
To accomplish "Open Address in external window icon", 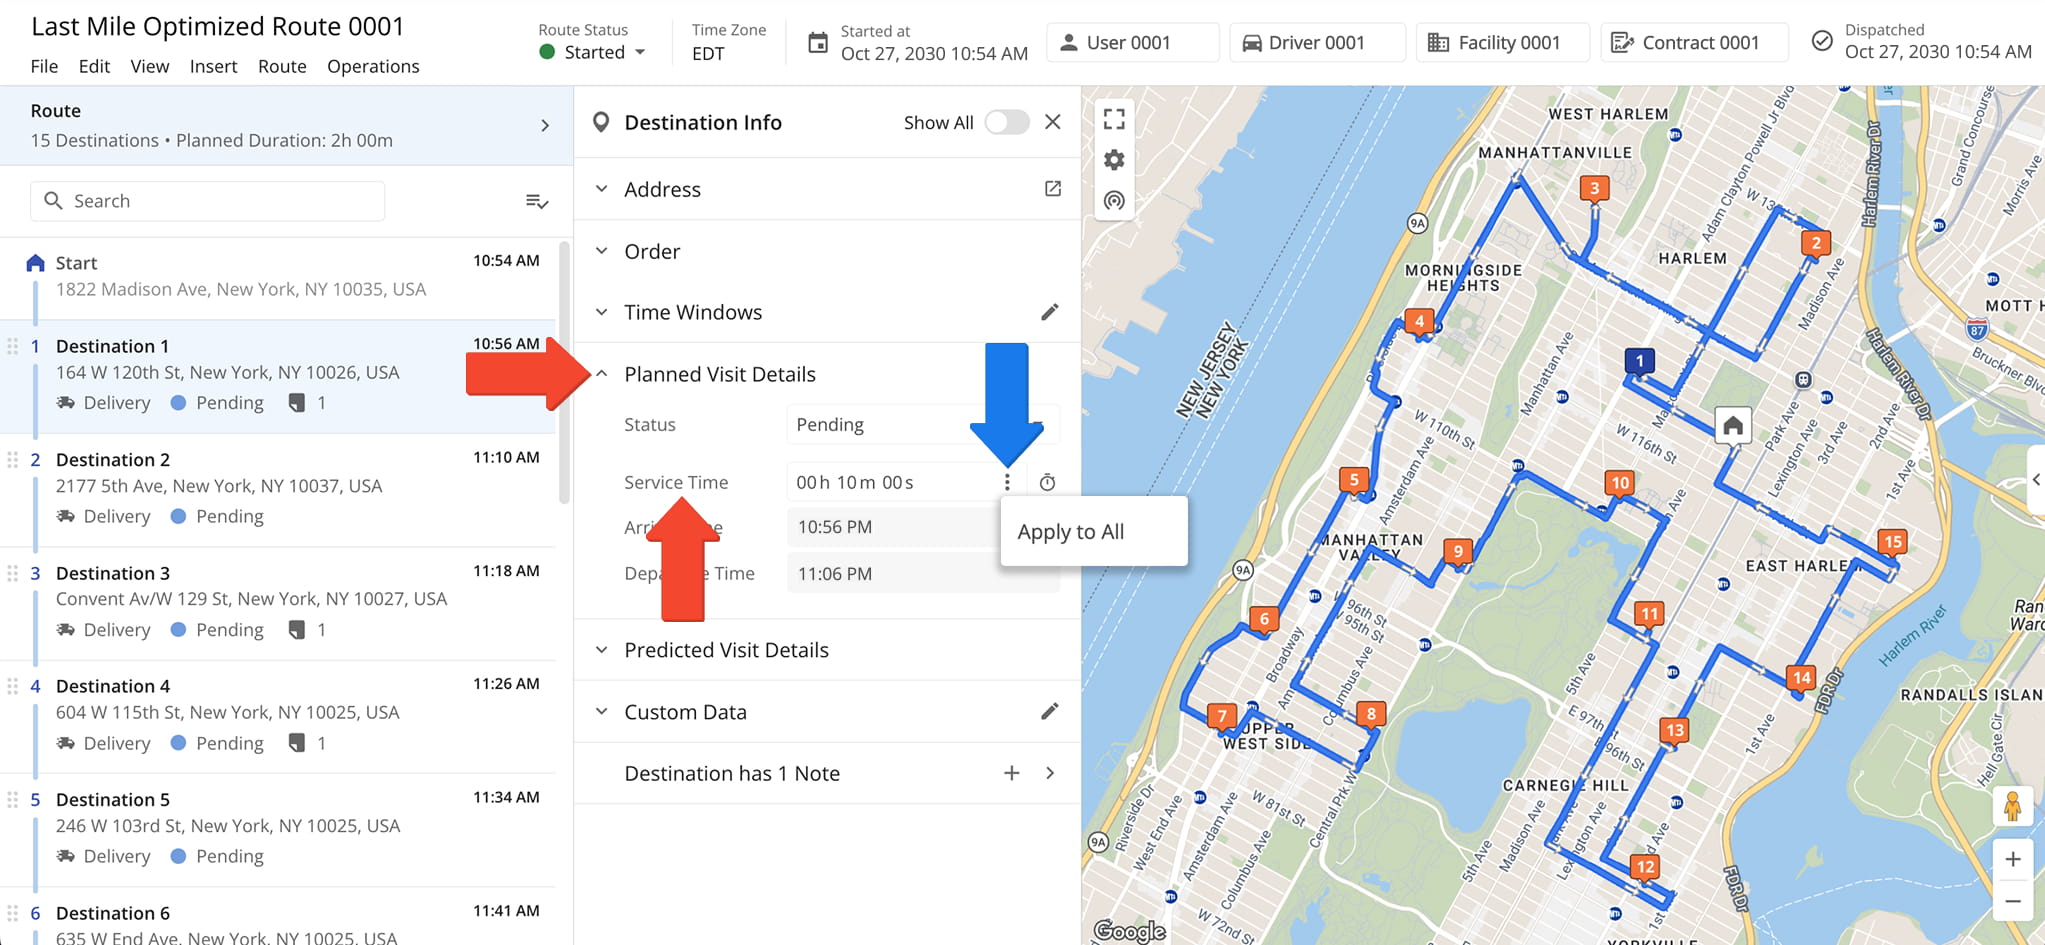I will coord(1052,189).
